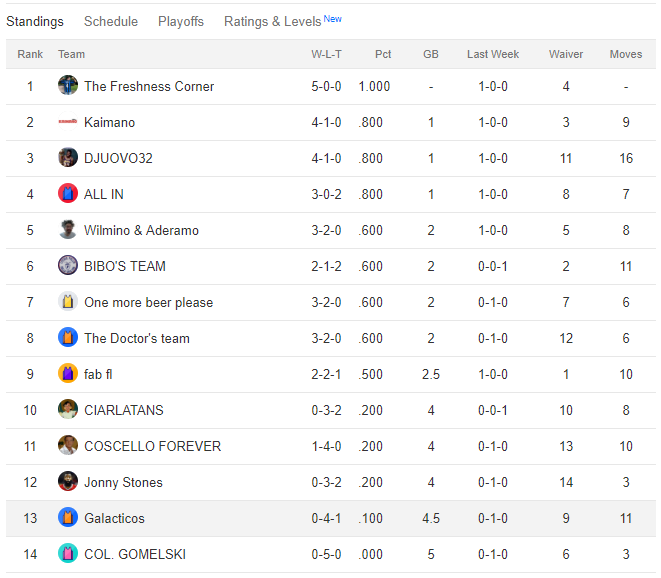The height and width of the screenshot is (578, 661).
Task: Click Jonny Stones team avatar
Action: point(68,482)
